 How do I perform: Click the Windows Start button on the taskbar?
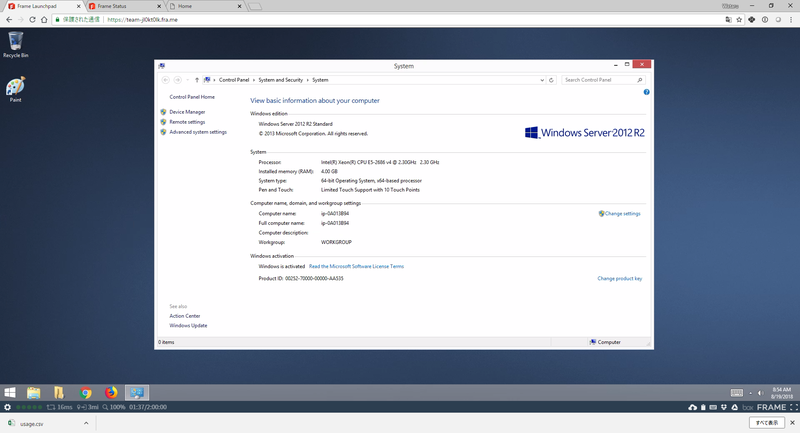(10, 392)
